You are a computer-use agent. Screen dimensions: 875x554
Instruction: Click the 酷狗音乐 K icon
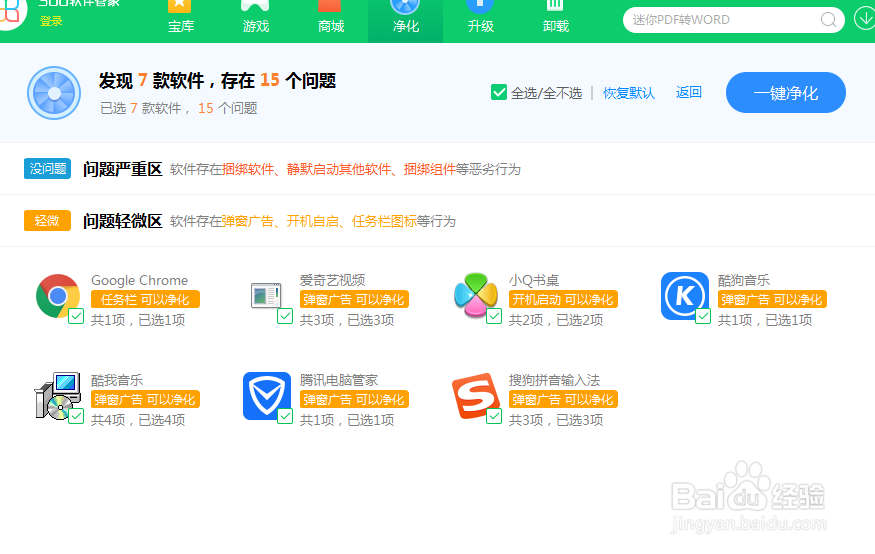coord(685,296)
